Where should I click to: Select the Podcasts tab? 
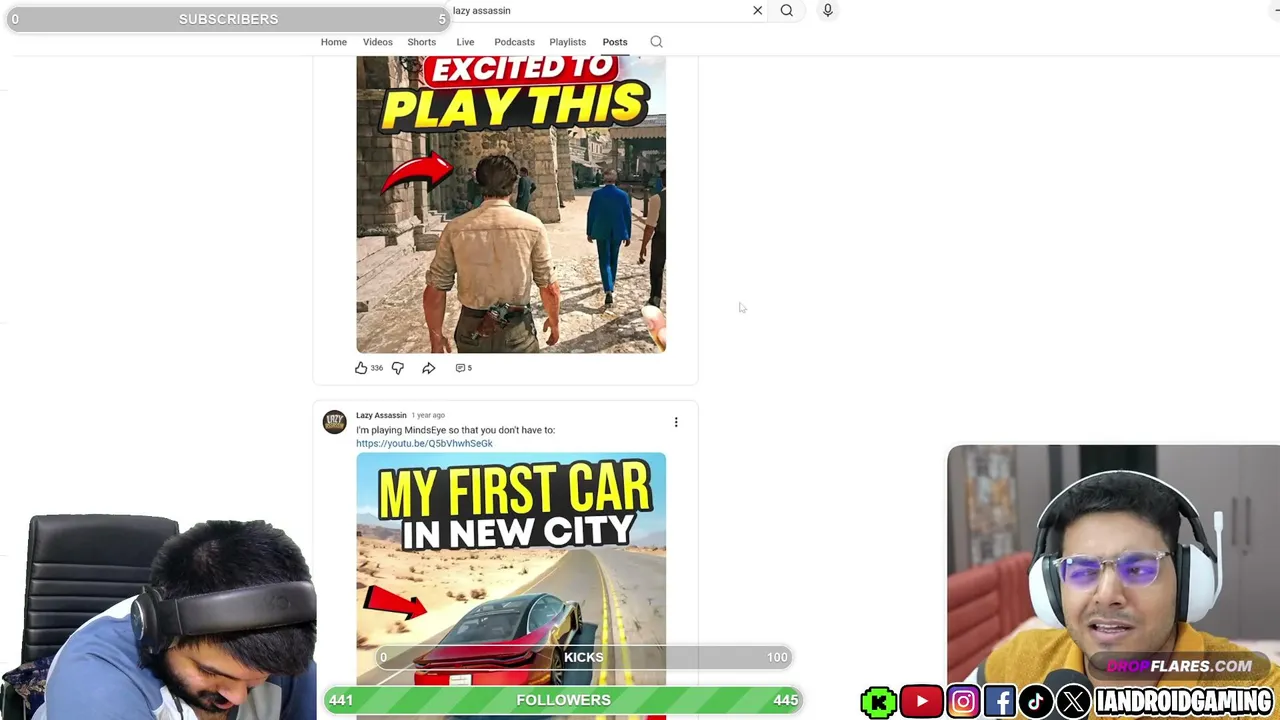[514, 42]
